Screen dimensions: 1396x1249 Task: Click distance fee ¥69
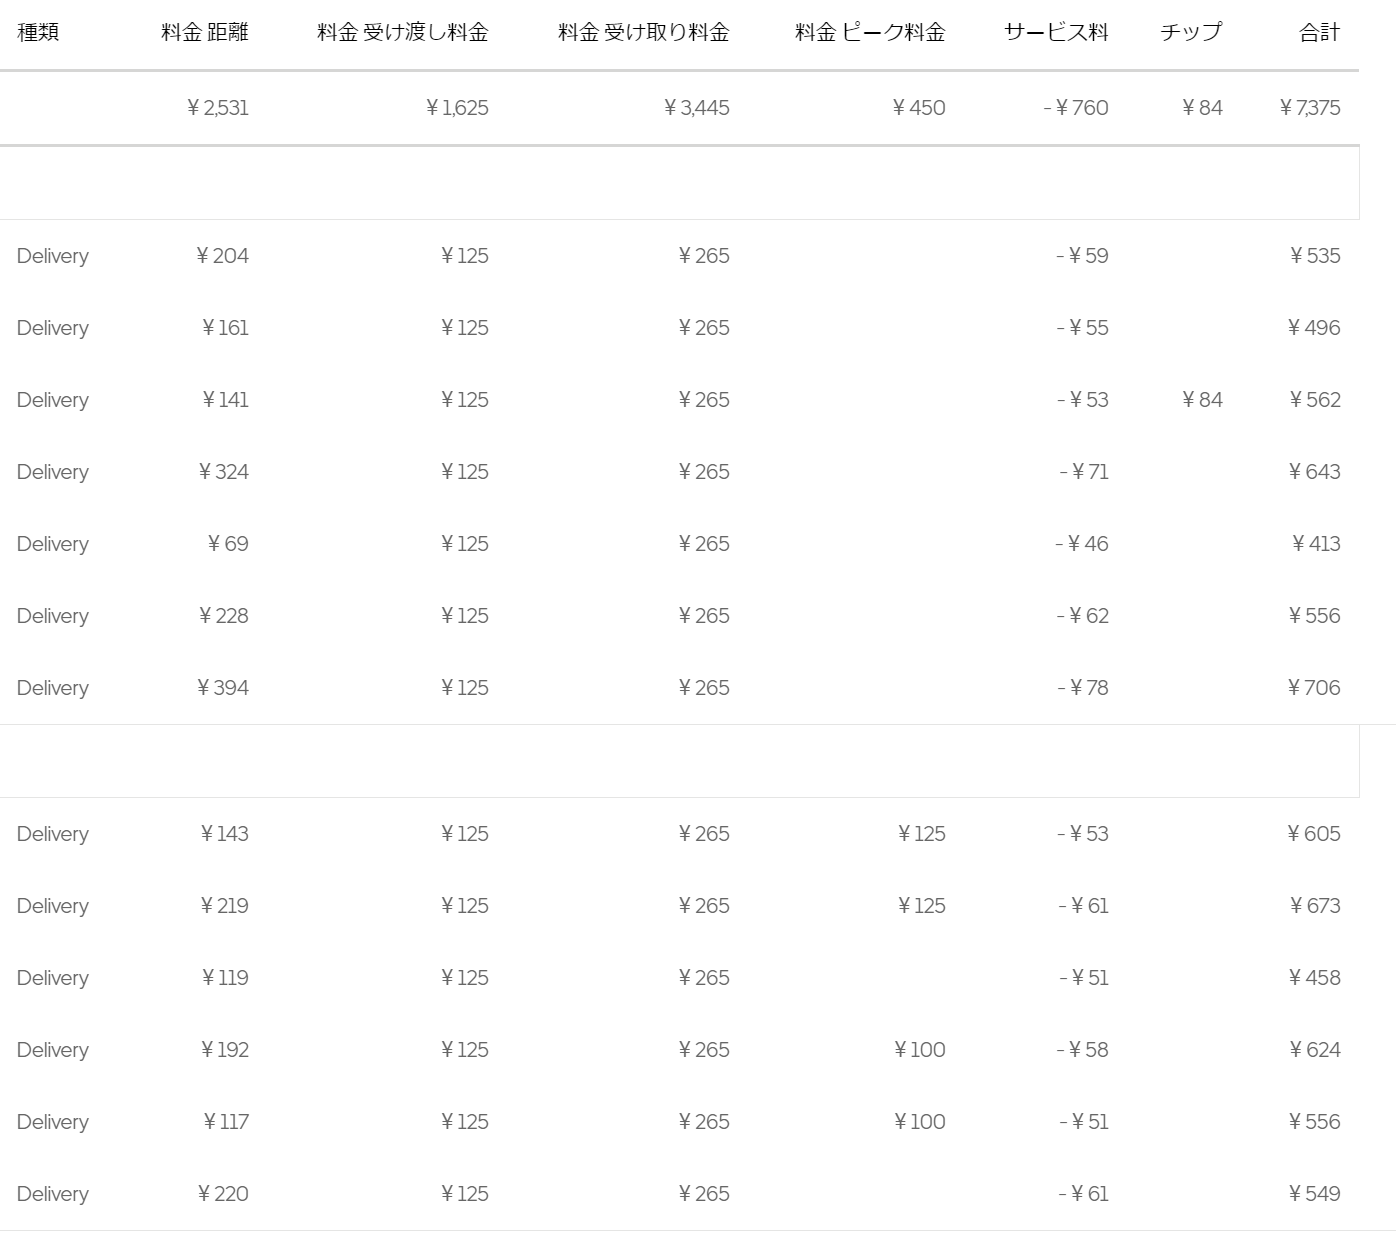click(228, 544)
